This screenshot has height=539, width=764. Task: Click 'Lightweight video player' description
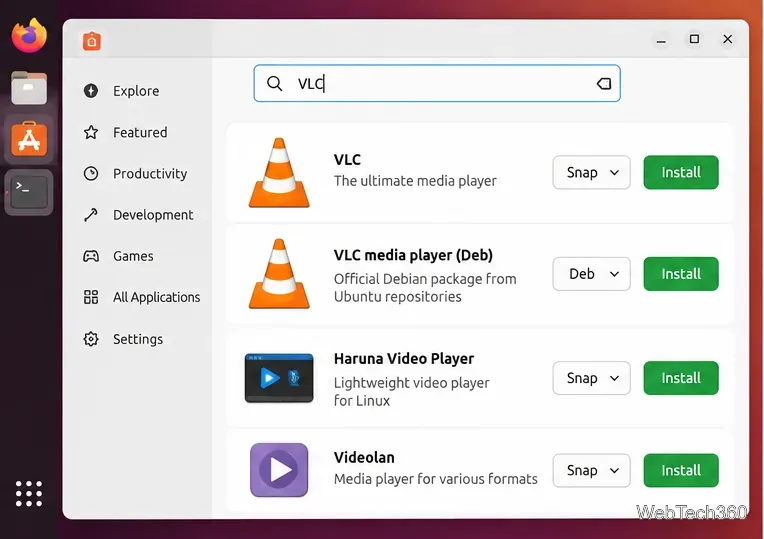(411, 391)
